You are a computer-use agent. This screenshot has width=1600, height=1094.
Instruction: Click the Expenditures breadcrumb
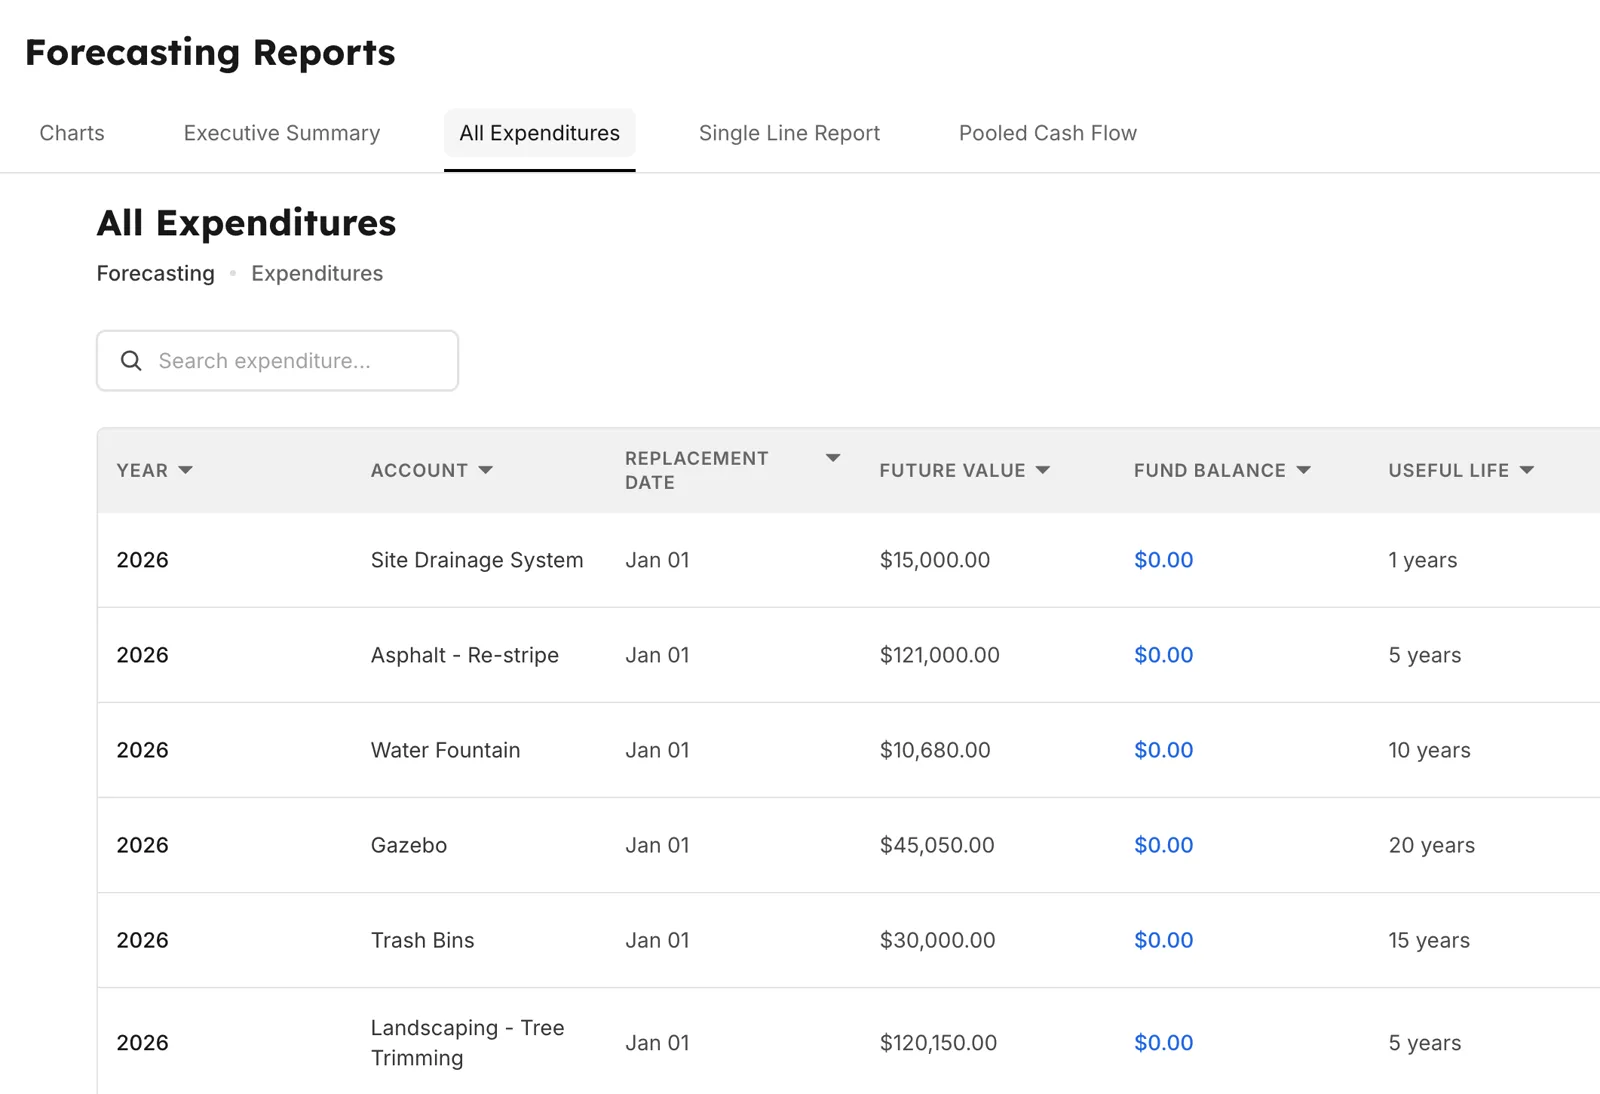coord(317,273)
